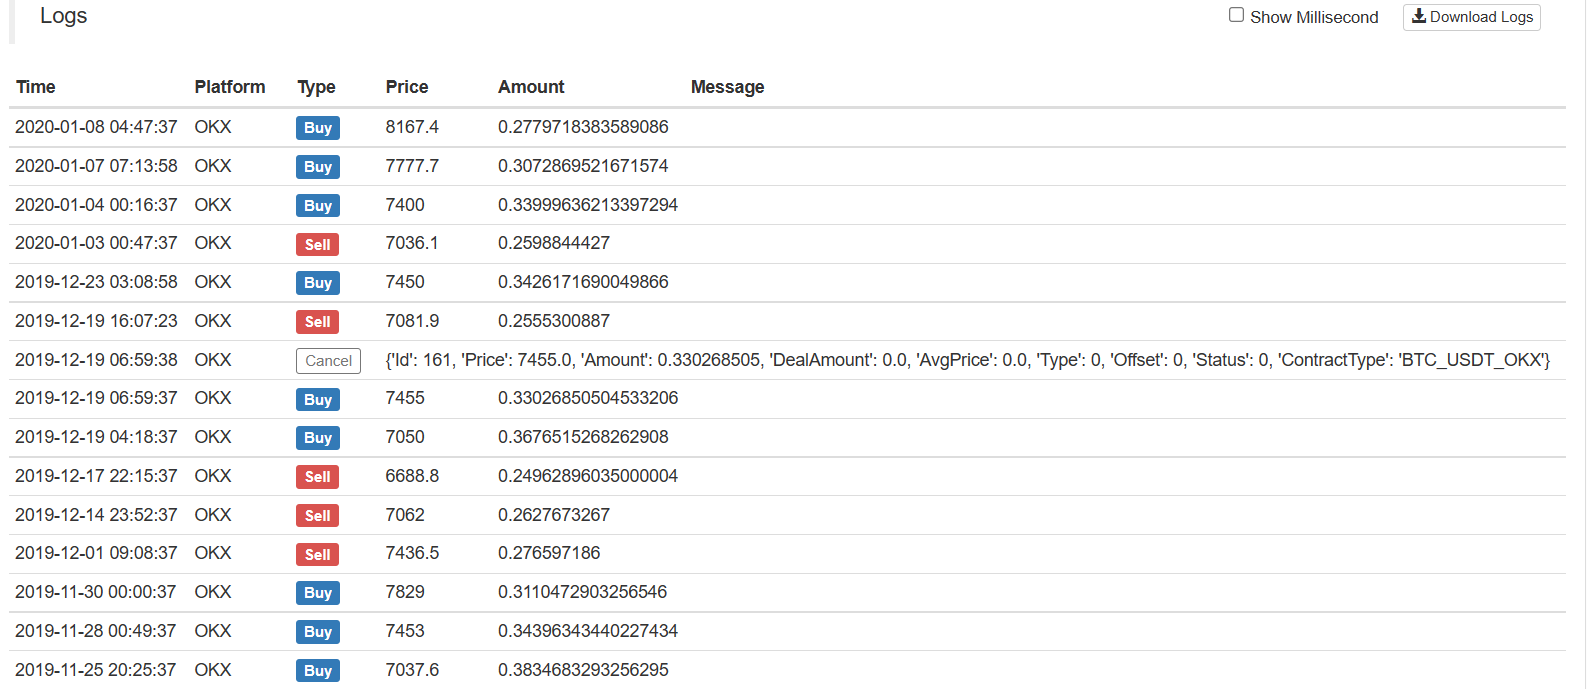Click the Sell badge at 2019-12-01 09:08:37
The height and width of the screenshot is (689, 1589).
(x=317, y=555)
